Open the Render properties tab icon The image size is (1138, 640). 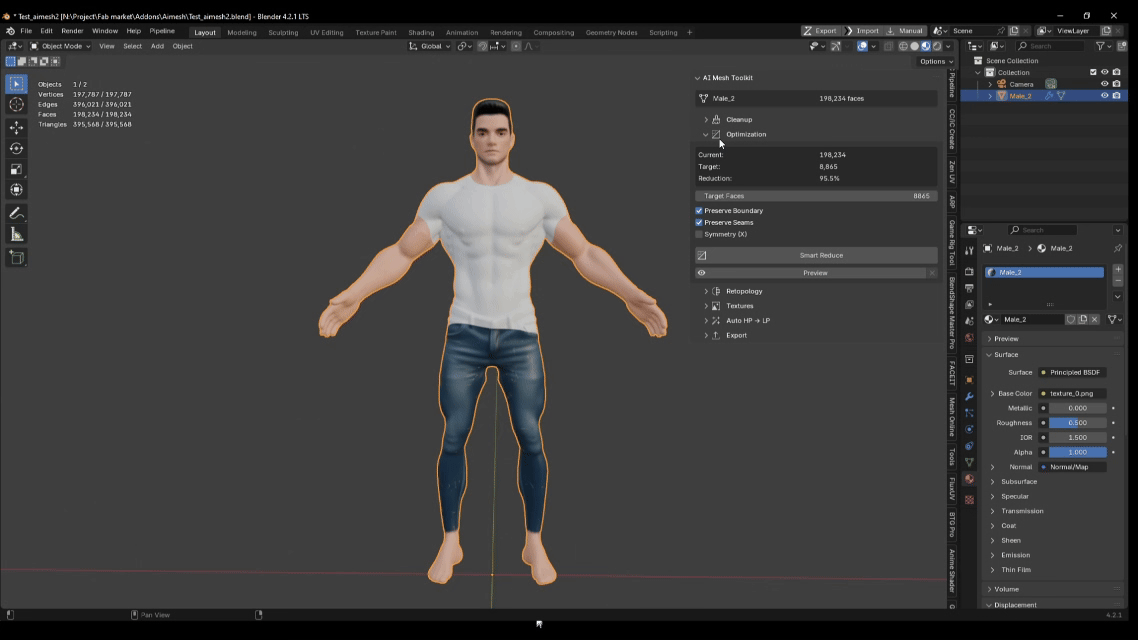(x=969, y=271)
